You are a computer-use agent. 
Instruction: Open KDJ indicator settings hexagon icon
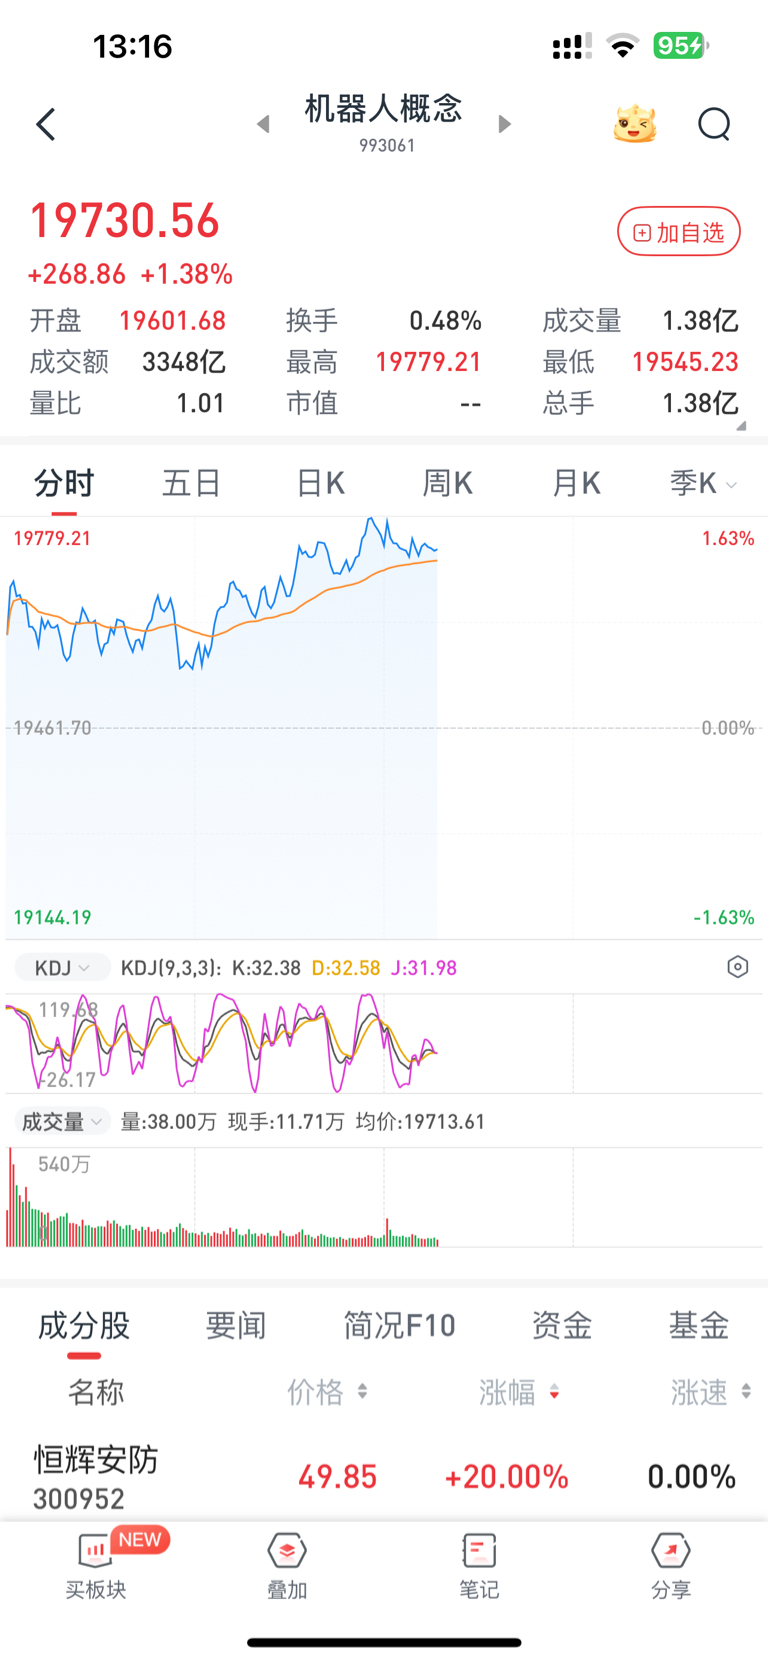click(x=737, y=967)
